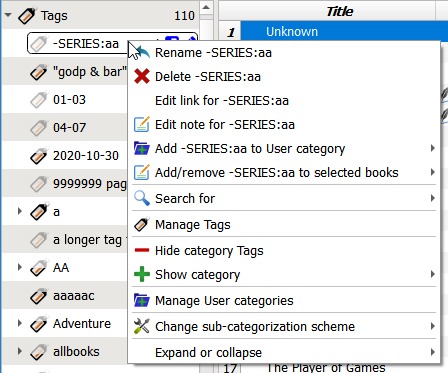Click the Tags category tag icon

click(x=27, y=16)
